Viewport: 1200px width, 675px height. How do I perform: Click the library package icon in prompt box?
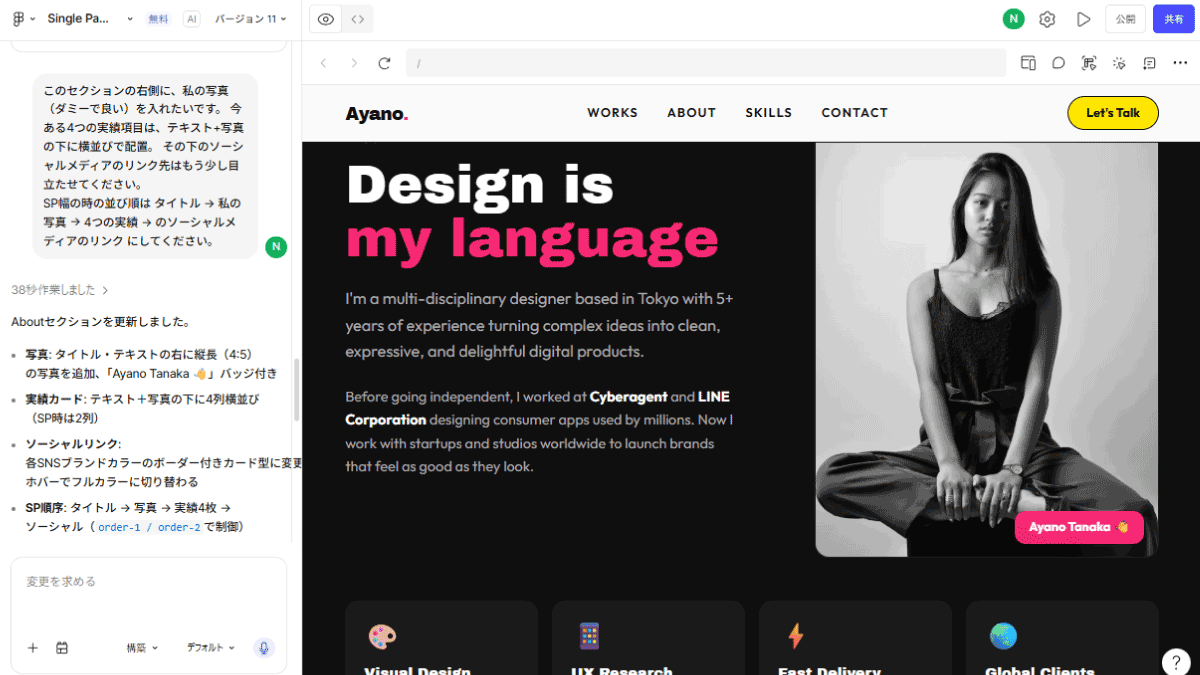[62, 648]
